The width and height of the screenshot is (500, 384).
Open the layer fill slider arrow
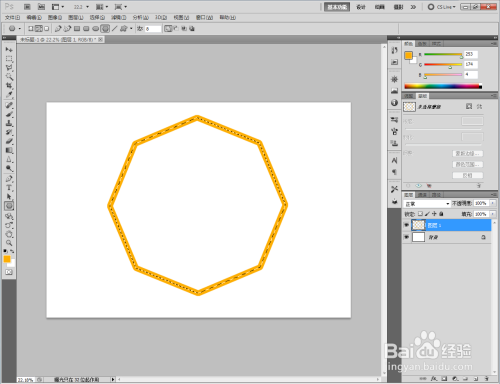tap(493, 214)
